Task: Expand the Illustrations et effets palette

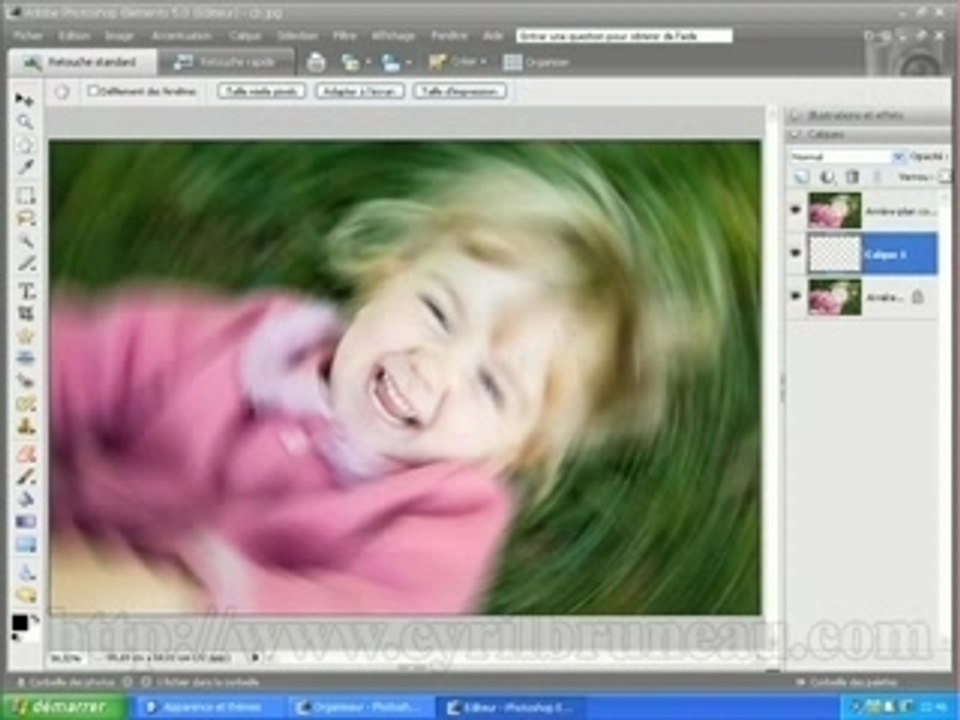Action: click(x=795, y=115)
